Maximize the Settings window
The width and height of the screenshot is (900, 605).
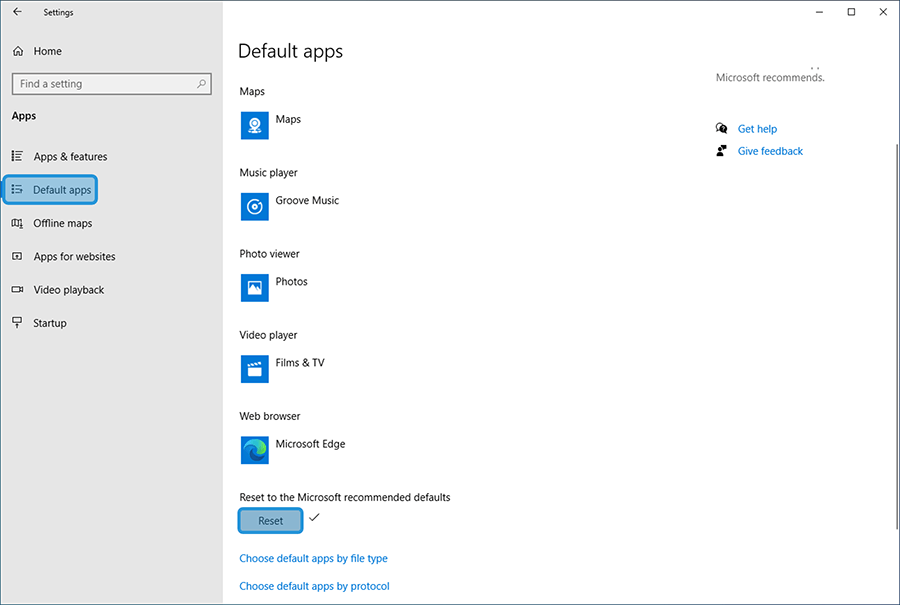(851, 12)
